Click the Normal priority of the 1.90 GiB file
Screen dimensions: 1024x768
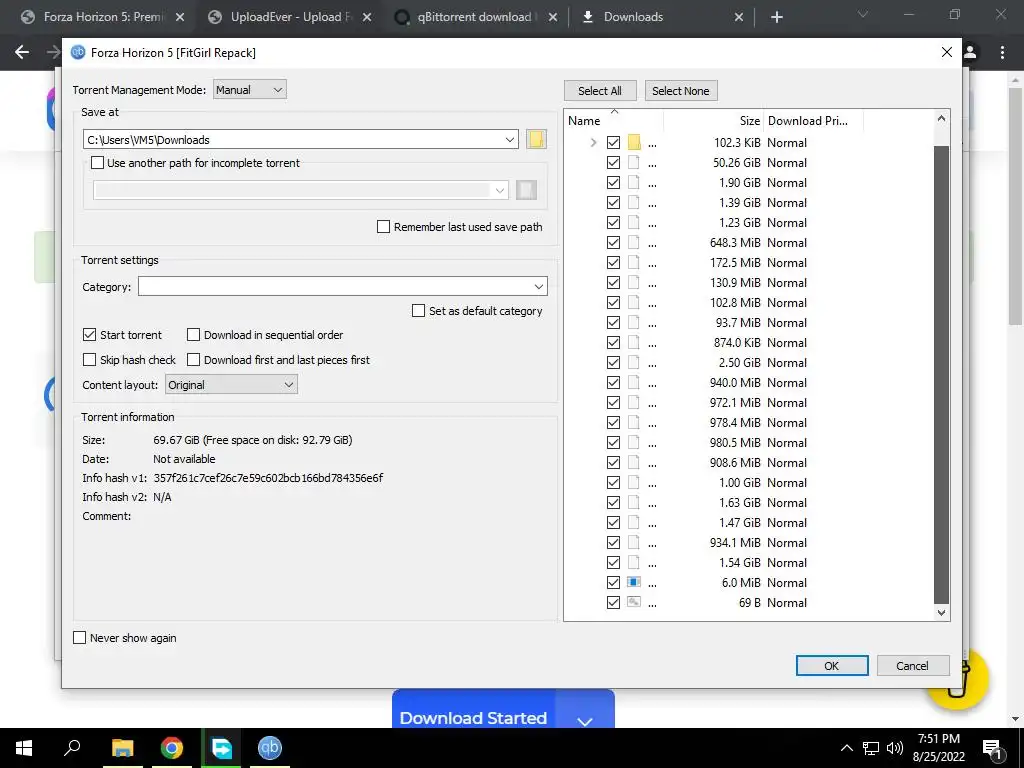coord(787,183)
